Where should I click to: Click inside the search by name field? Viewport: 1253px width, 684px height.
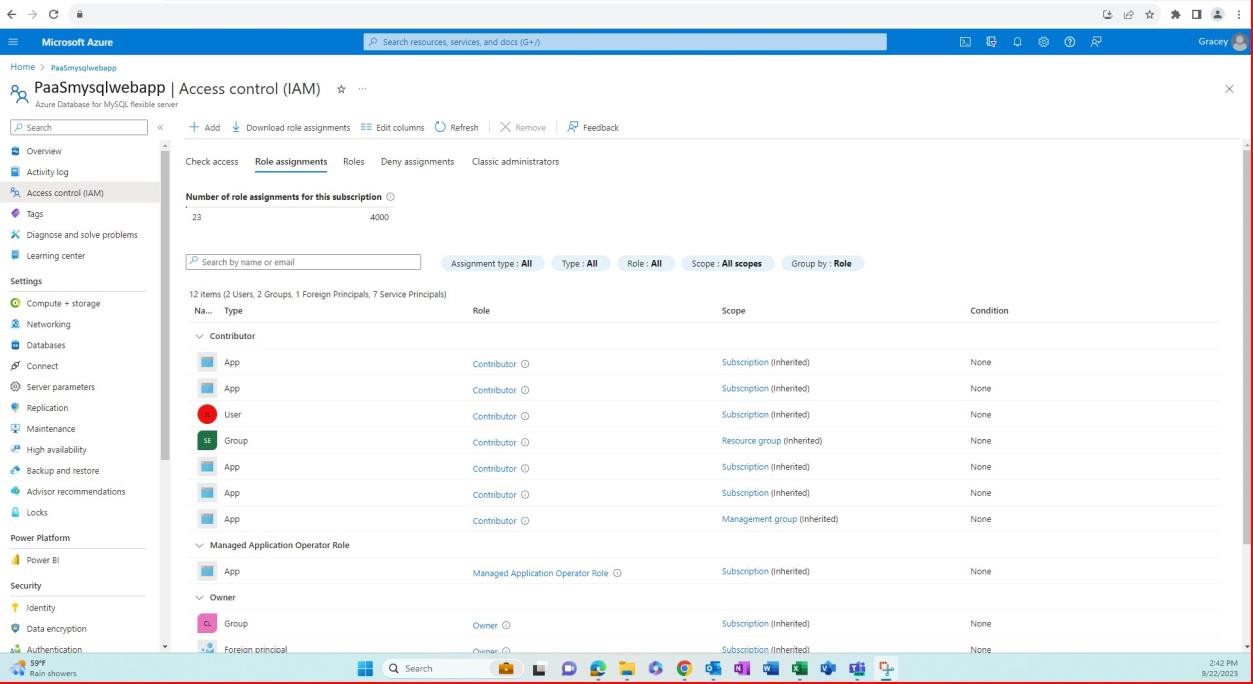(x=303, y=261)
